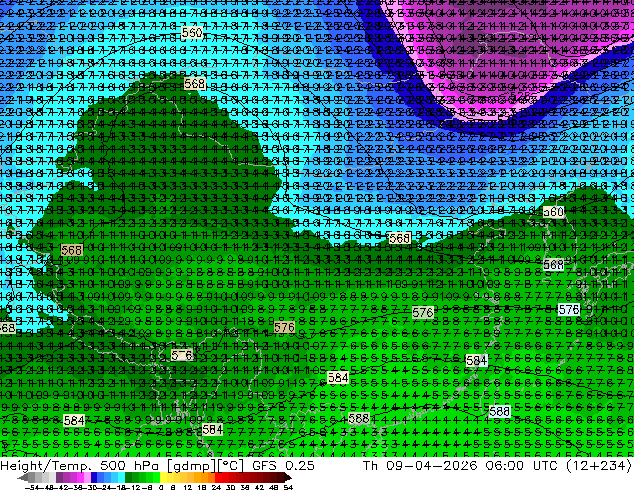Click the bright yellow swatch in the legend
Viewport: 634px width, 490px height.
[x=163, y=478]
